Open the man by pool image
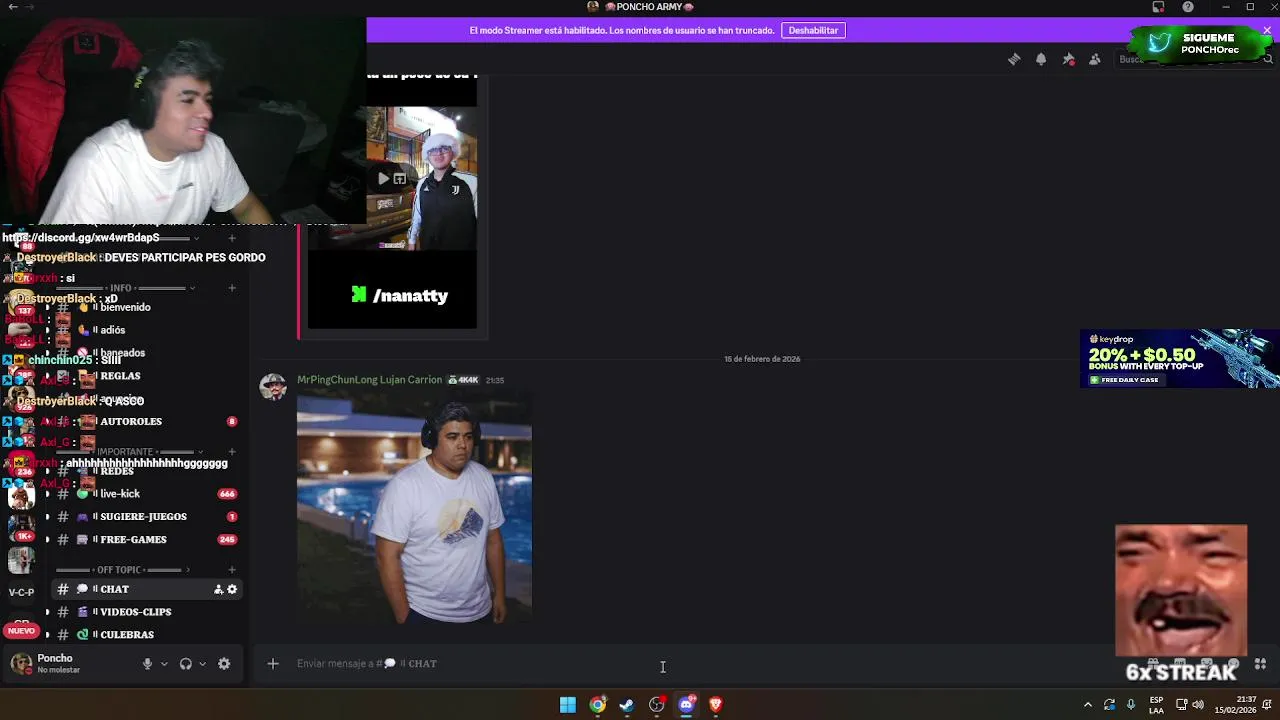 (414, 508)
